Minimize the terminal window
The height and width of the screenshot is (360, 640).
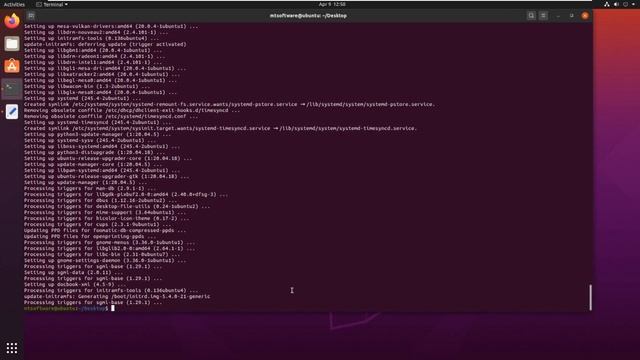558,16
